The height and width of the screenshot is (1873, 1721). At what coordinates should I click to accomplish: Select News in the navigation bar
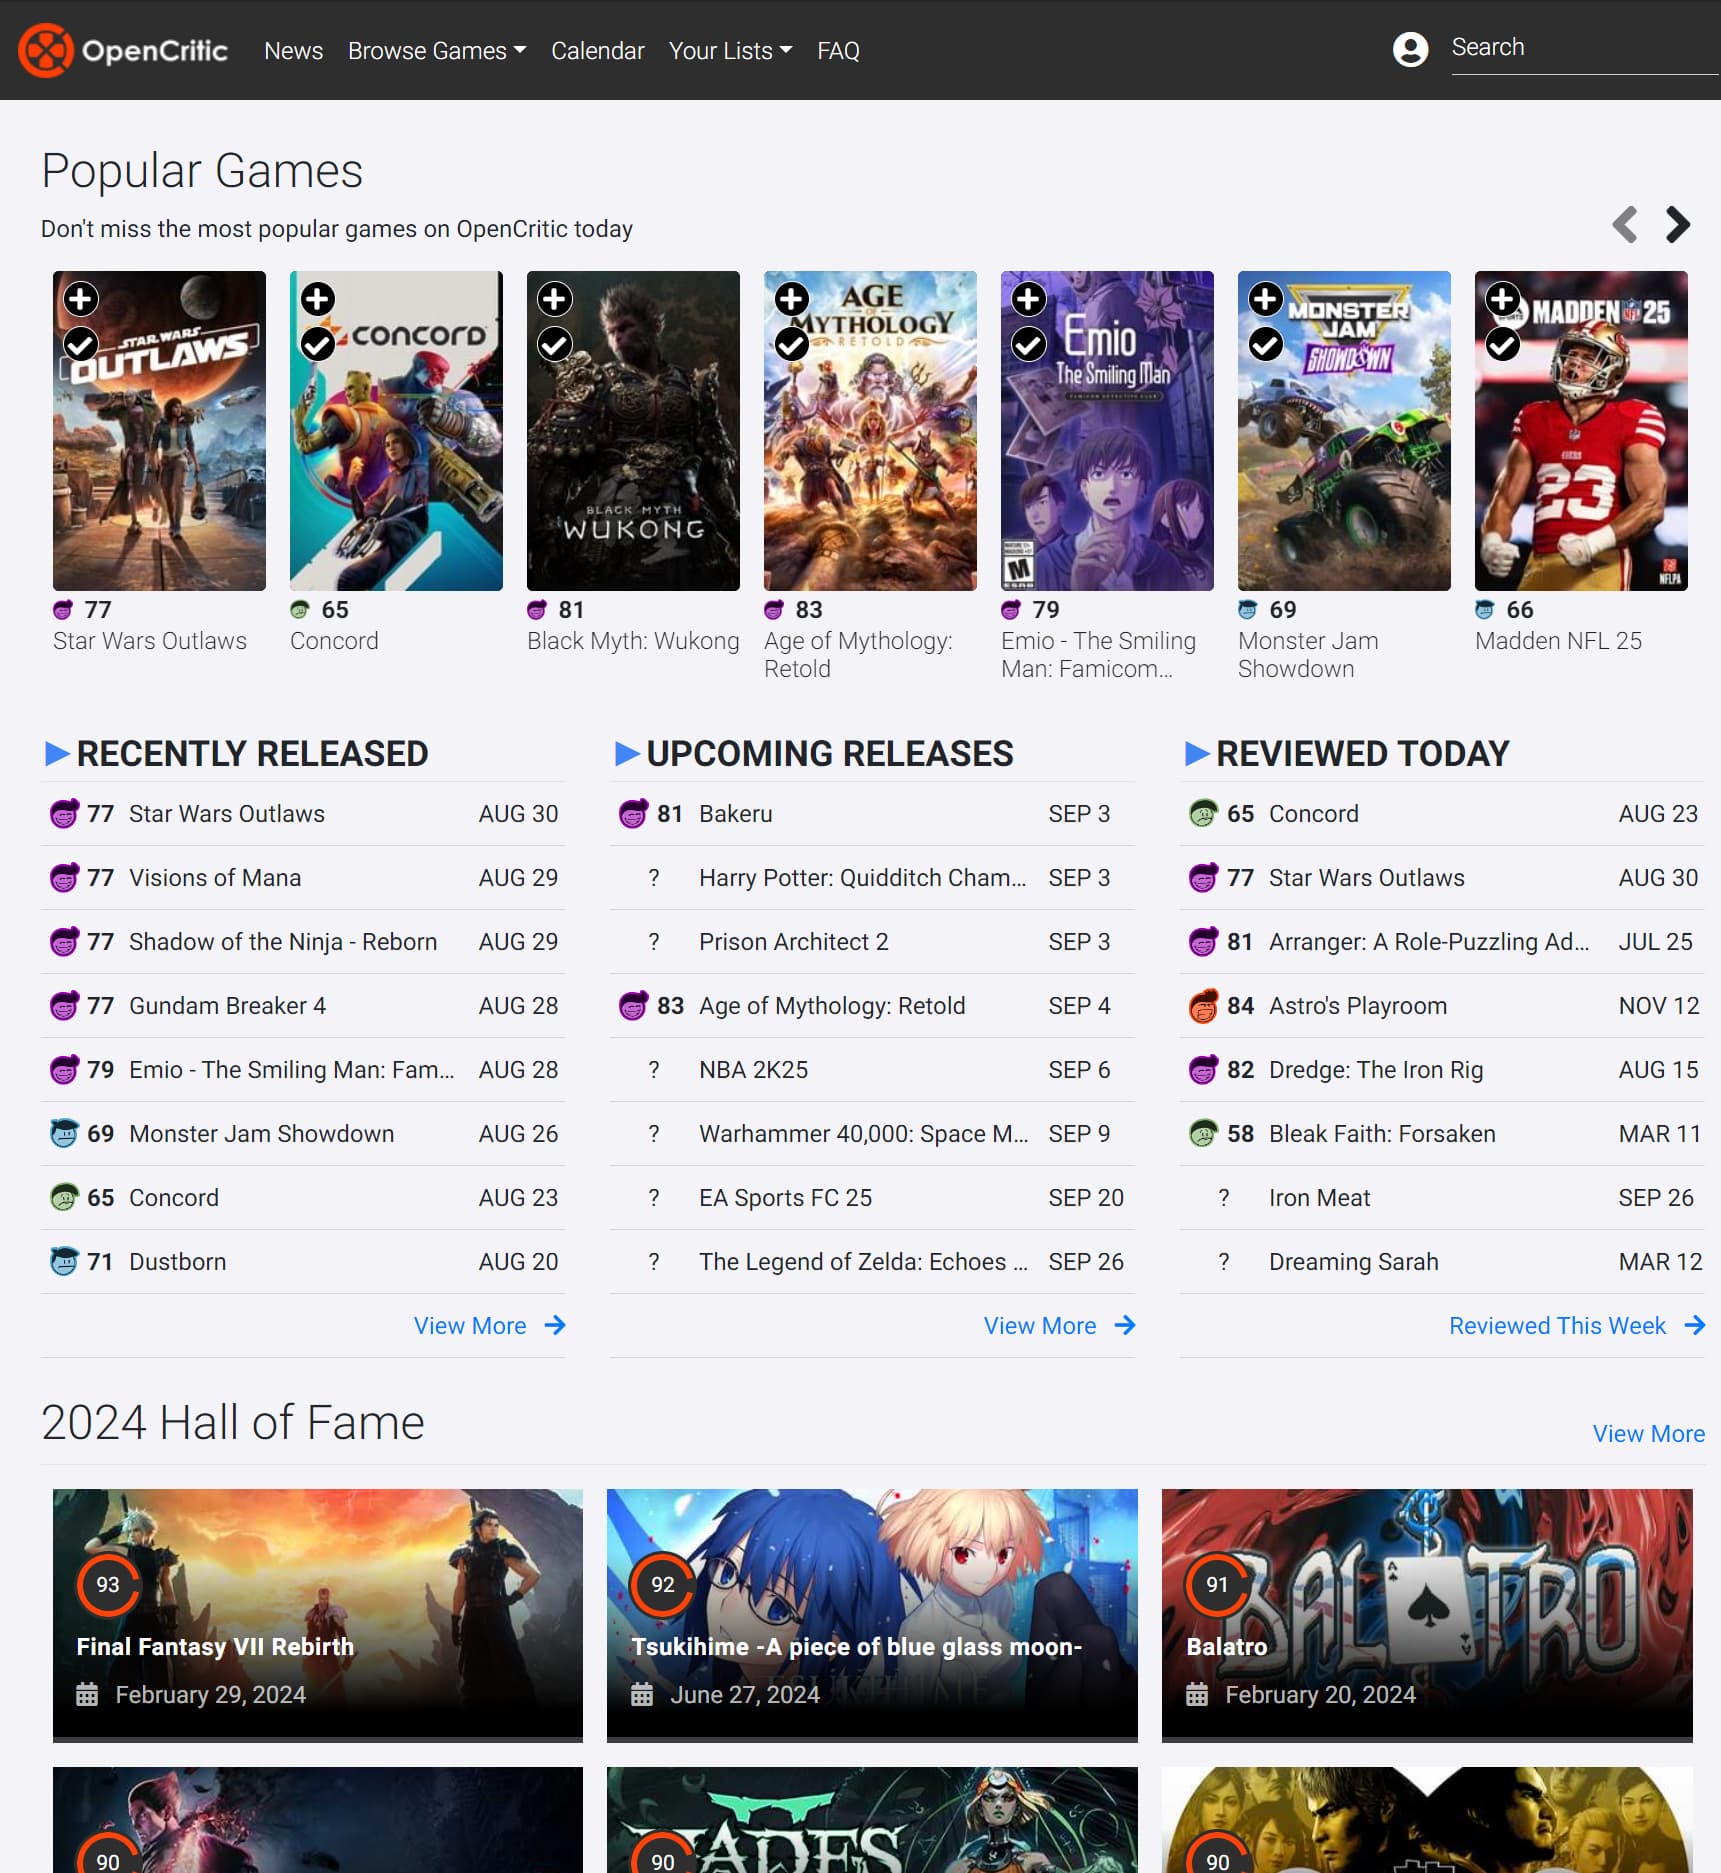point(293,50)
